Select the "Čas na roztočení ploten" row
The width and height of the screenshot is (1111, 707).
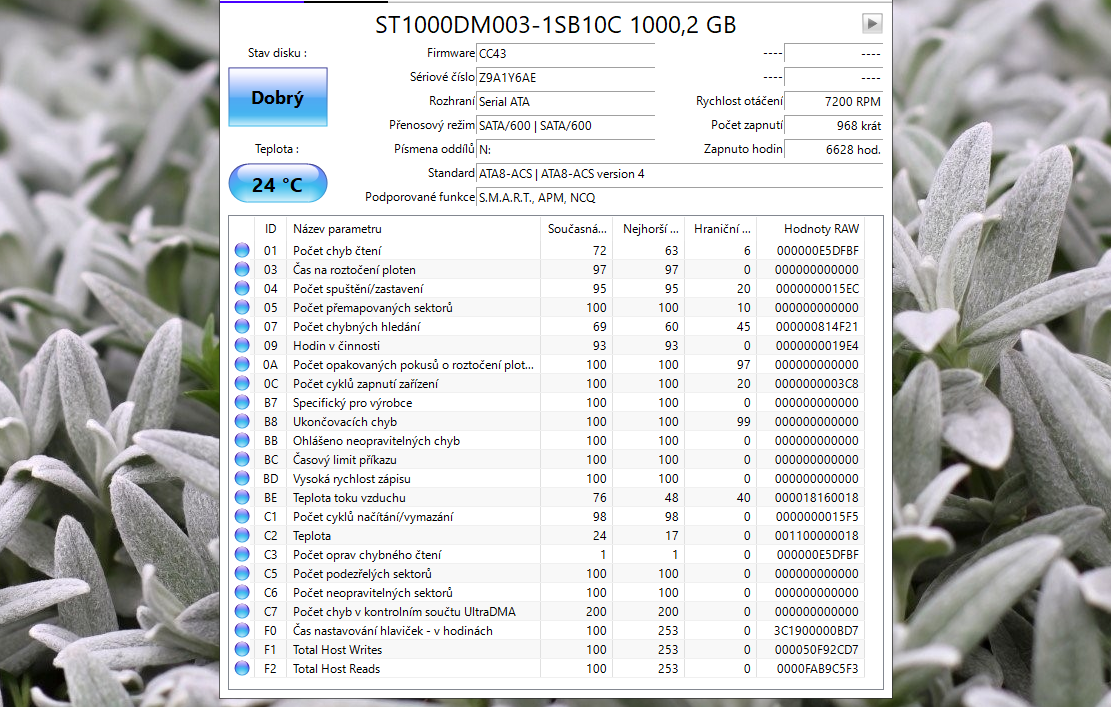400,269
